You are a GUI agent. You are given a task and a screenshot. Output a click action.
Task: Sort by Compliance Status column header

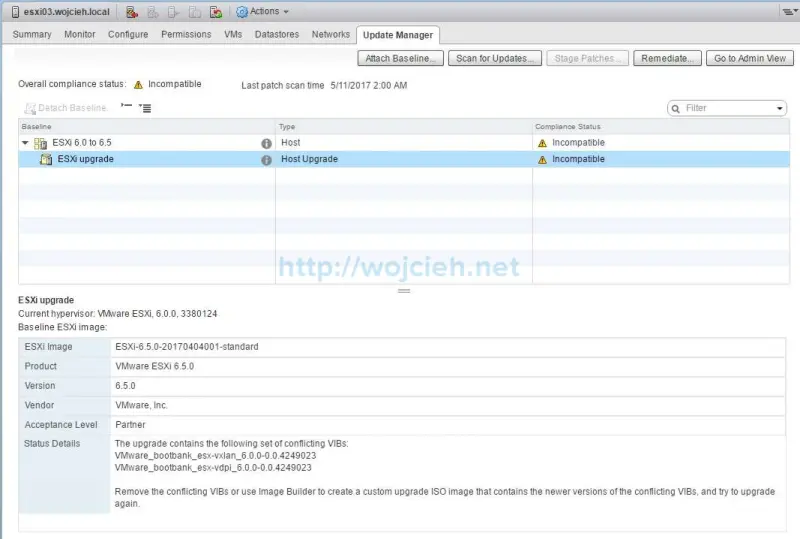click(661, 127)
